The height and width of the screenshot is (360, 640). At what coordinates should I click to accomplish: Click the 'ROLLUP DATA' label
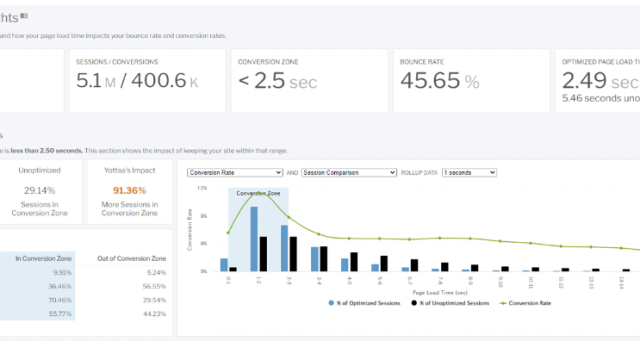click(419, 173)
